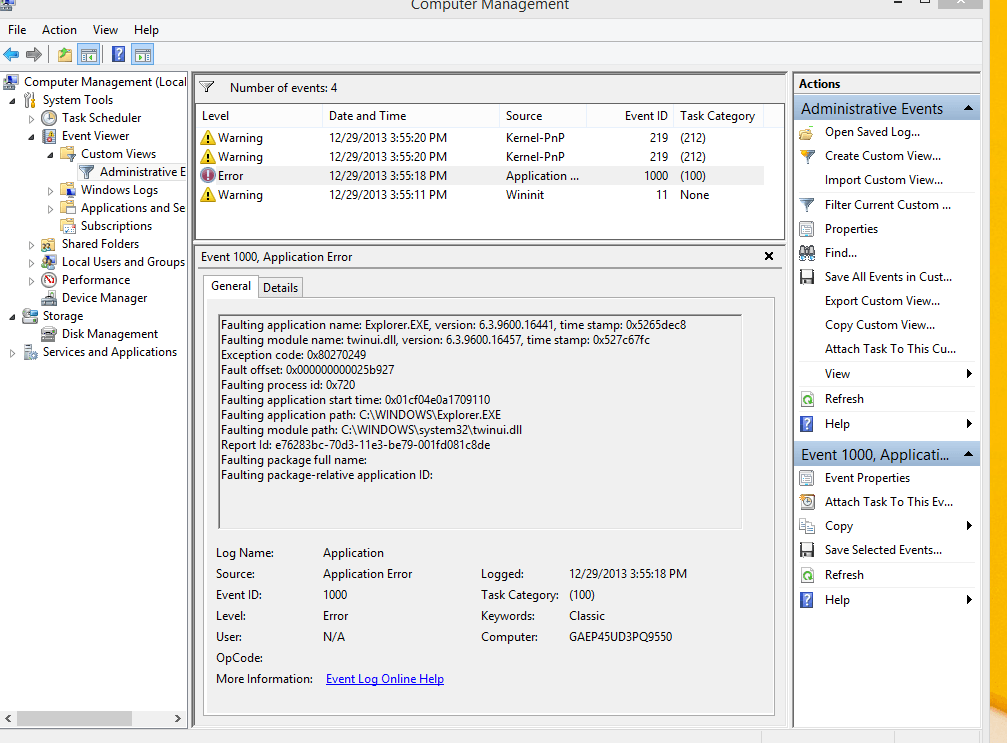This screenshot has height=743, width=1007.
Task: Click the tree pane scroll left arrow
Action: coord(8,719)
